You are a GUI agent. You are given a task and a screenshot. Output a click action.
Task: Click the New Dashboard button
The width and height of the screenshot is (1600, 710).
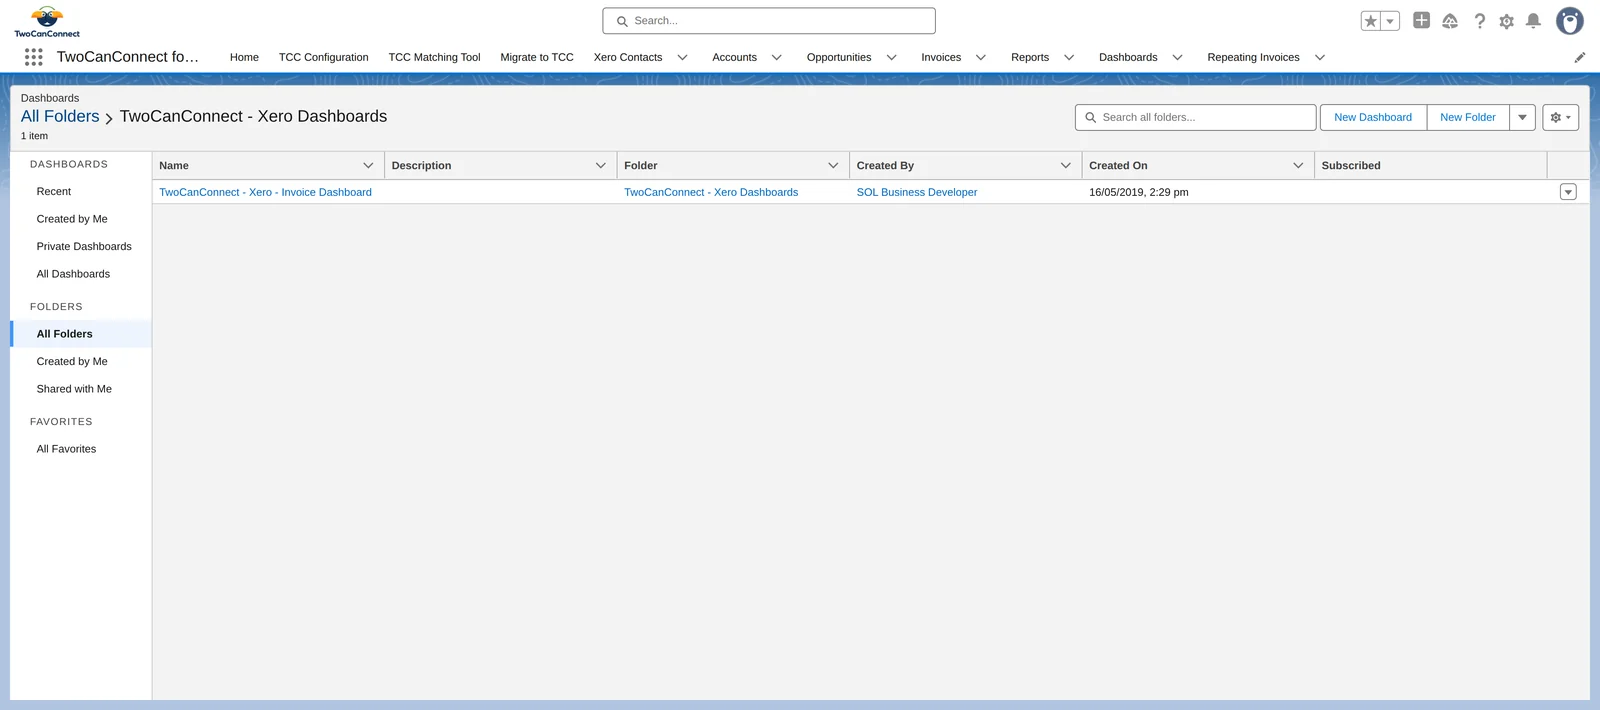pyautogui.click(x=1373, y=117)
